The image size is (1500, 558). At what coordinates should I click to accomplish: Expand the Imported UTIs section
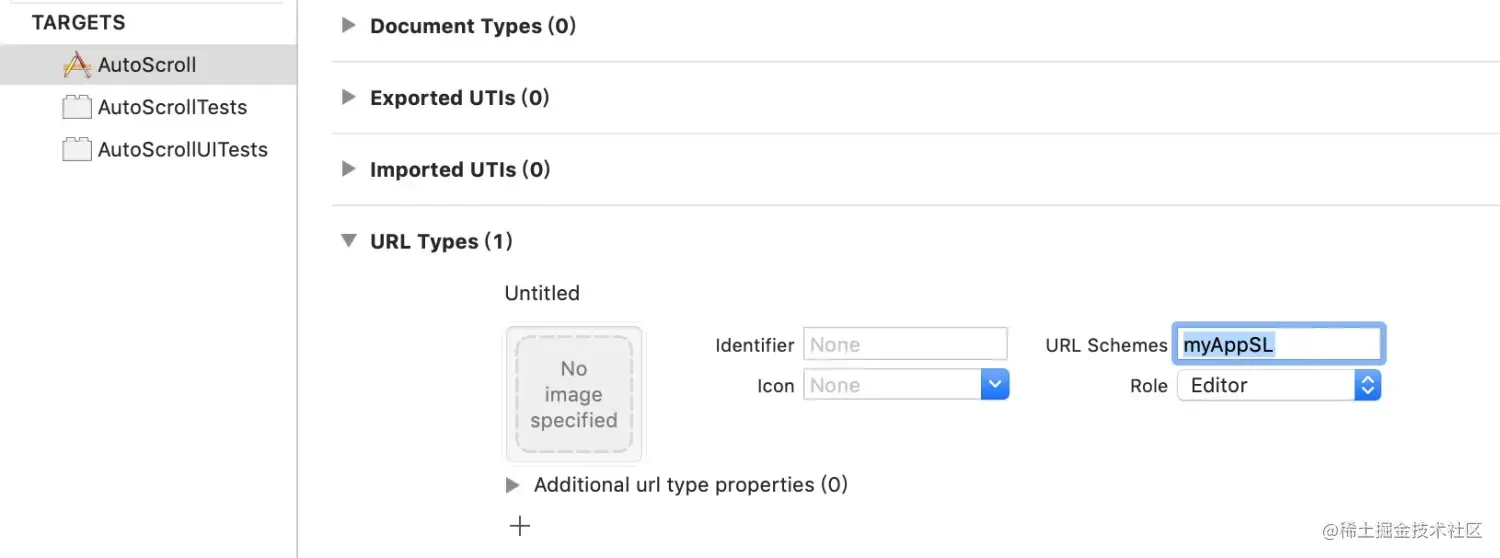point(348,169)
